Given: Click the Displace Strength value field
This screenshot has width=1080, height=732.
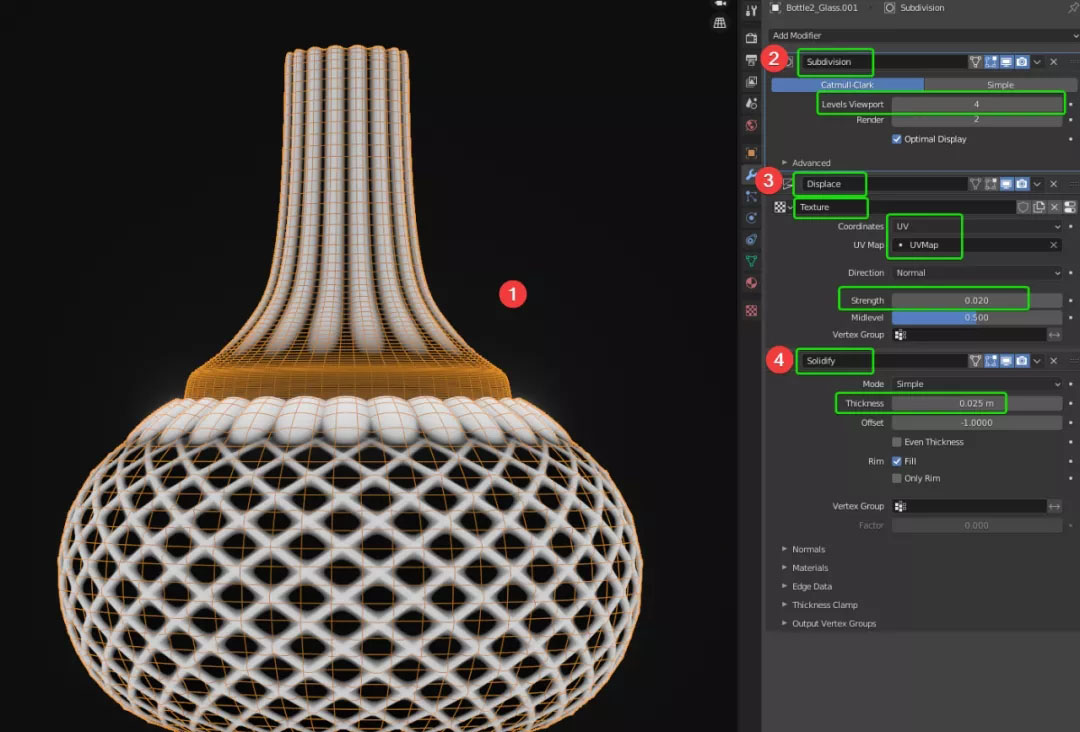Looking at the screenshot, I should [977, 300].
